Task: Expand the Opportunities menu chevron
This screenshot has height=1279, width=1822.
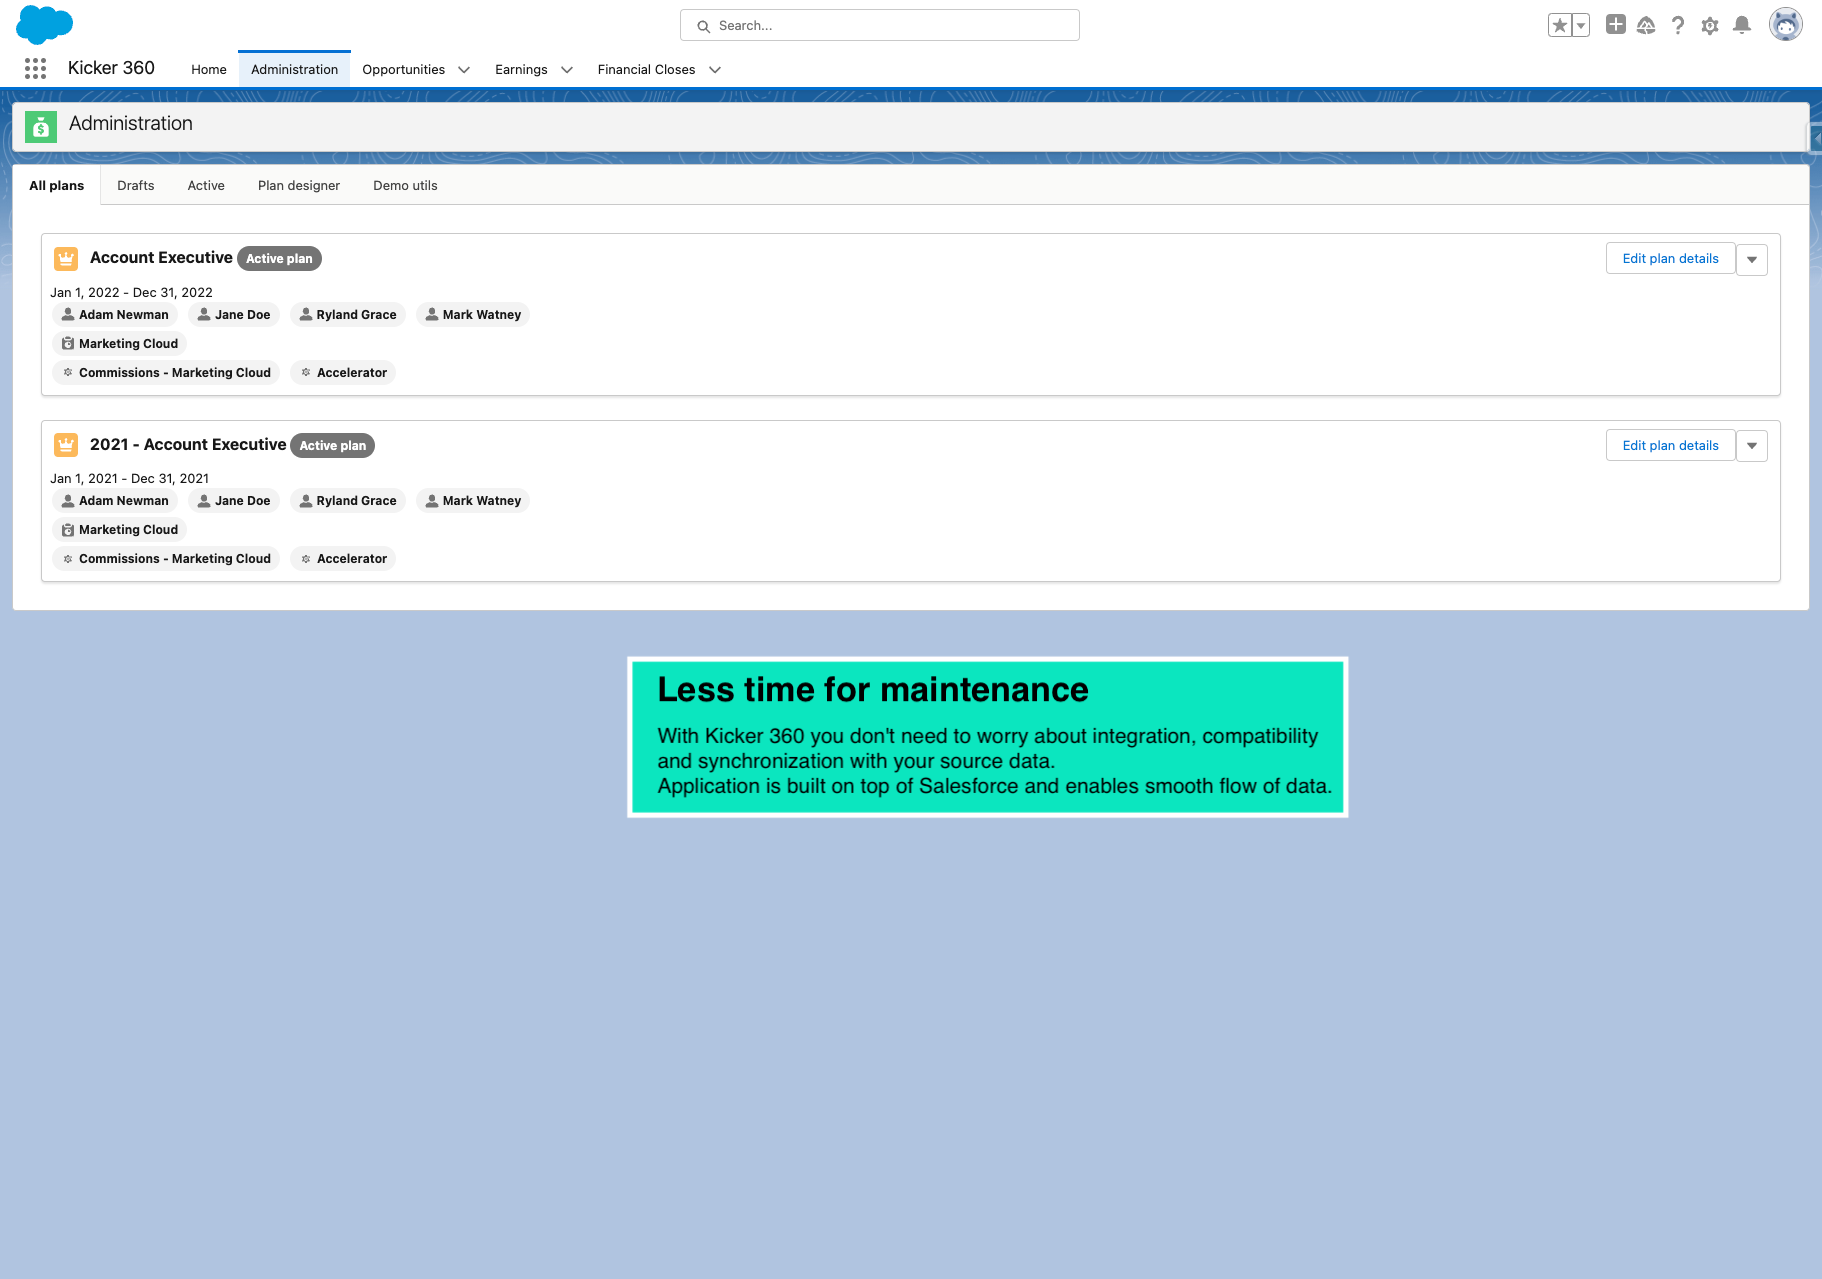Action: (464, 70)
